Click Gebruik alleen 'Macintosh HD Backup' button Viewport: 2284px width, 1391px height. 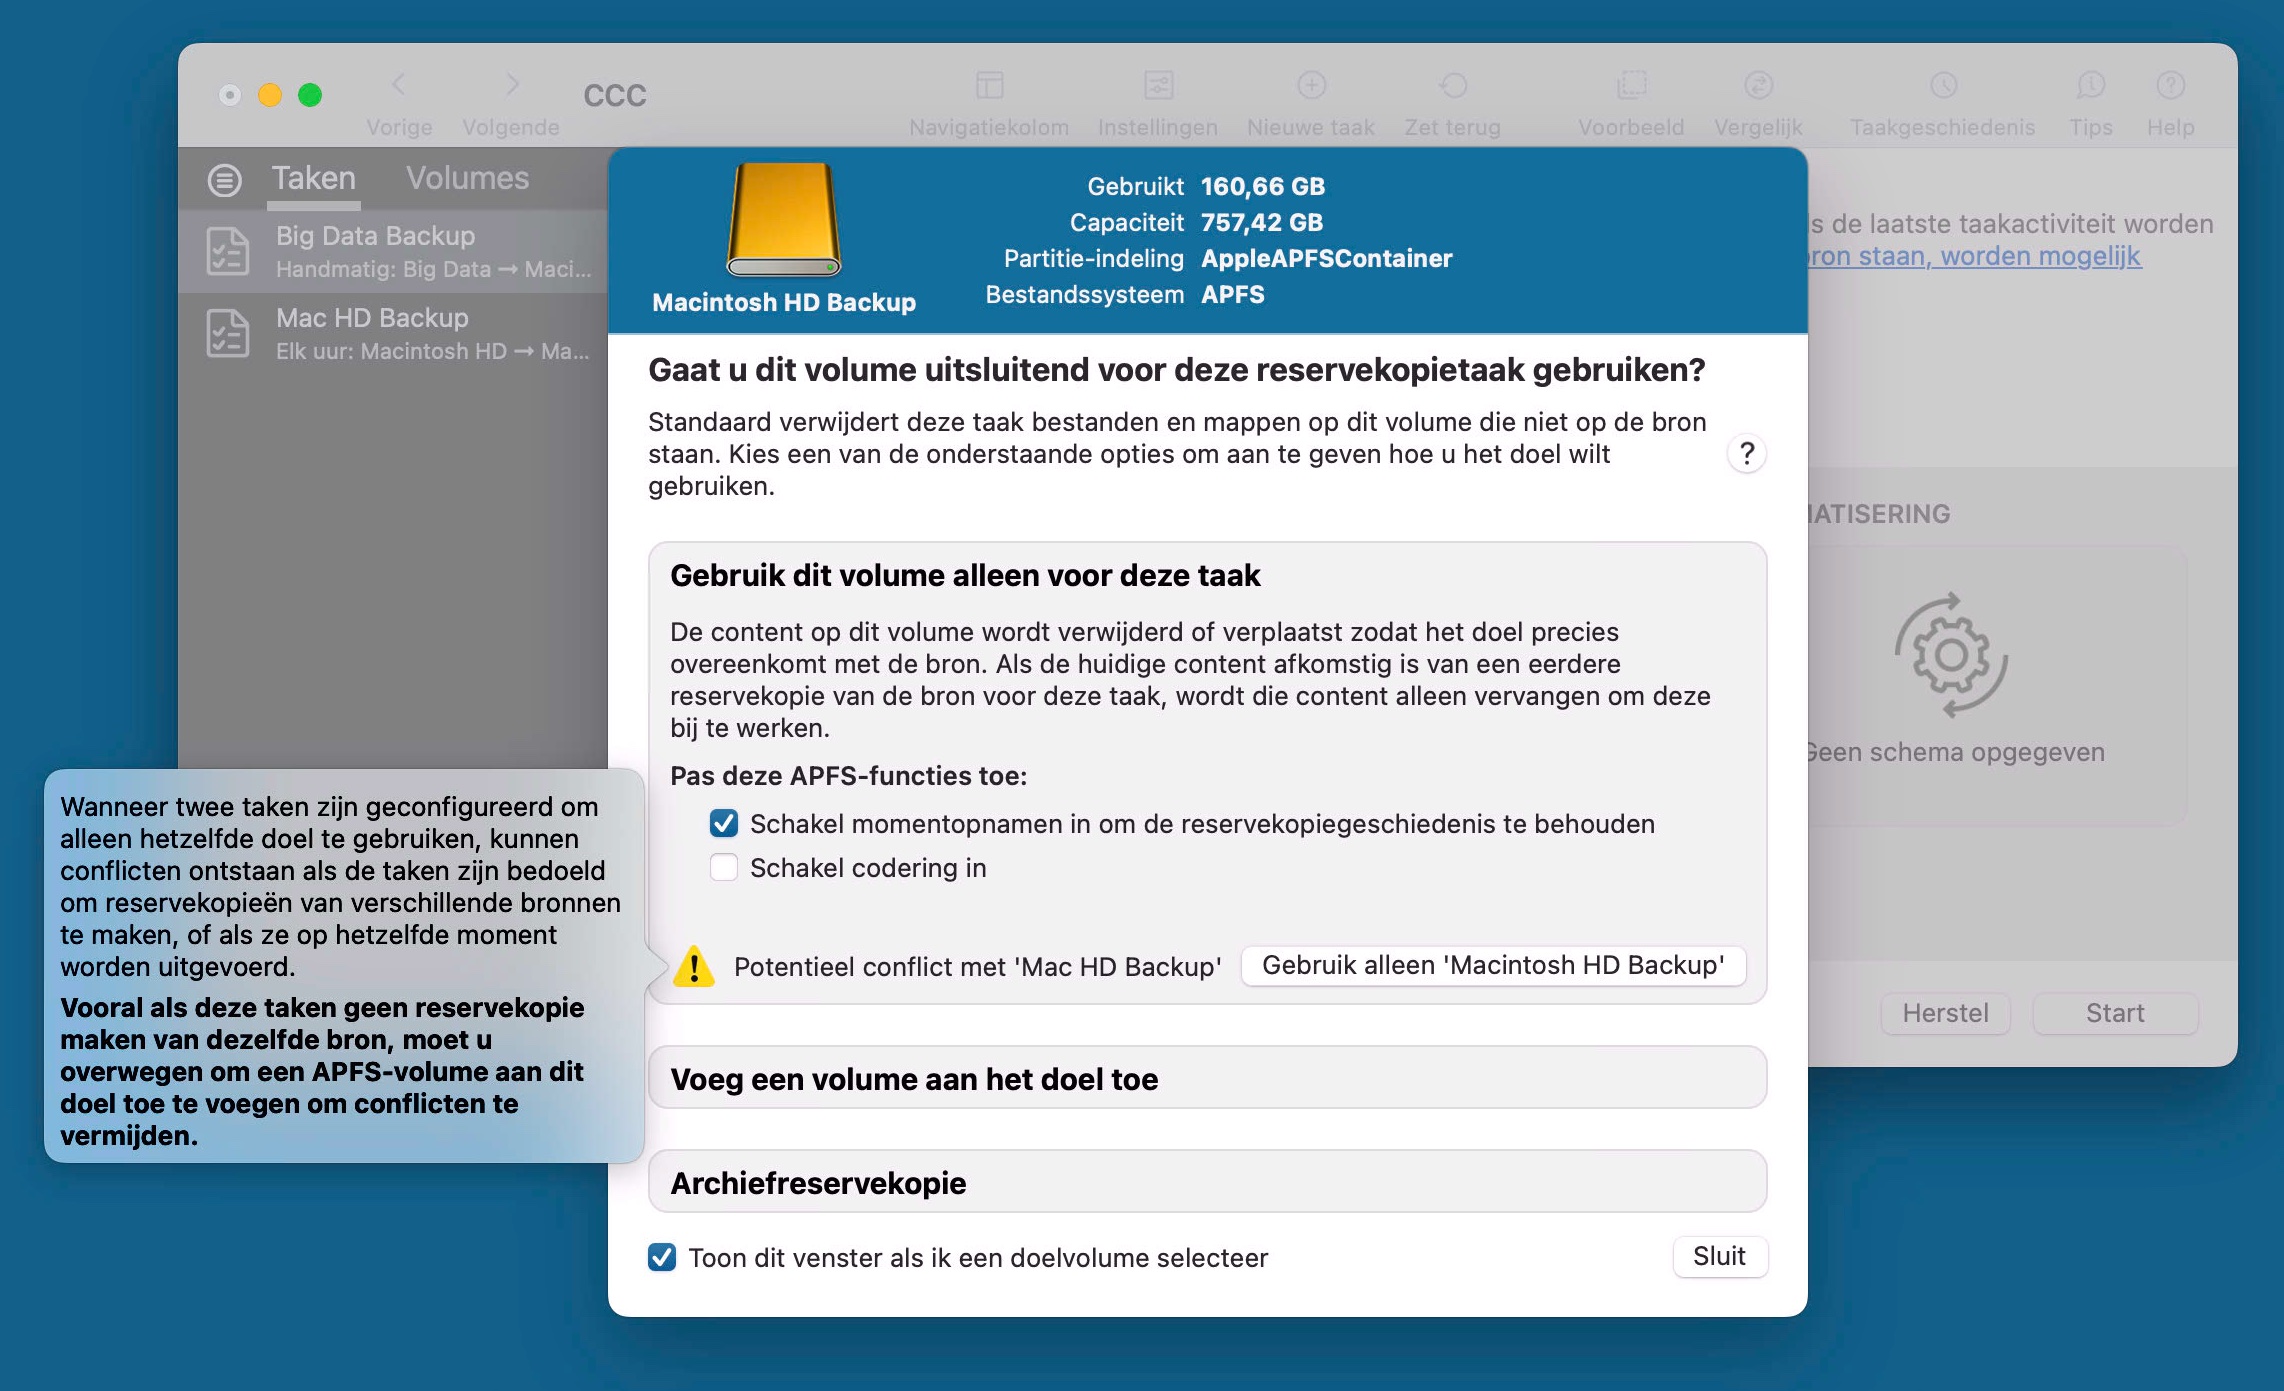coord(1493,965)
